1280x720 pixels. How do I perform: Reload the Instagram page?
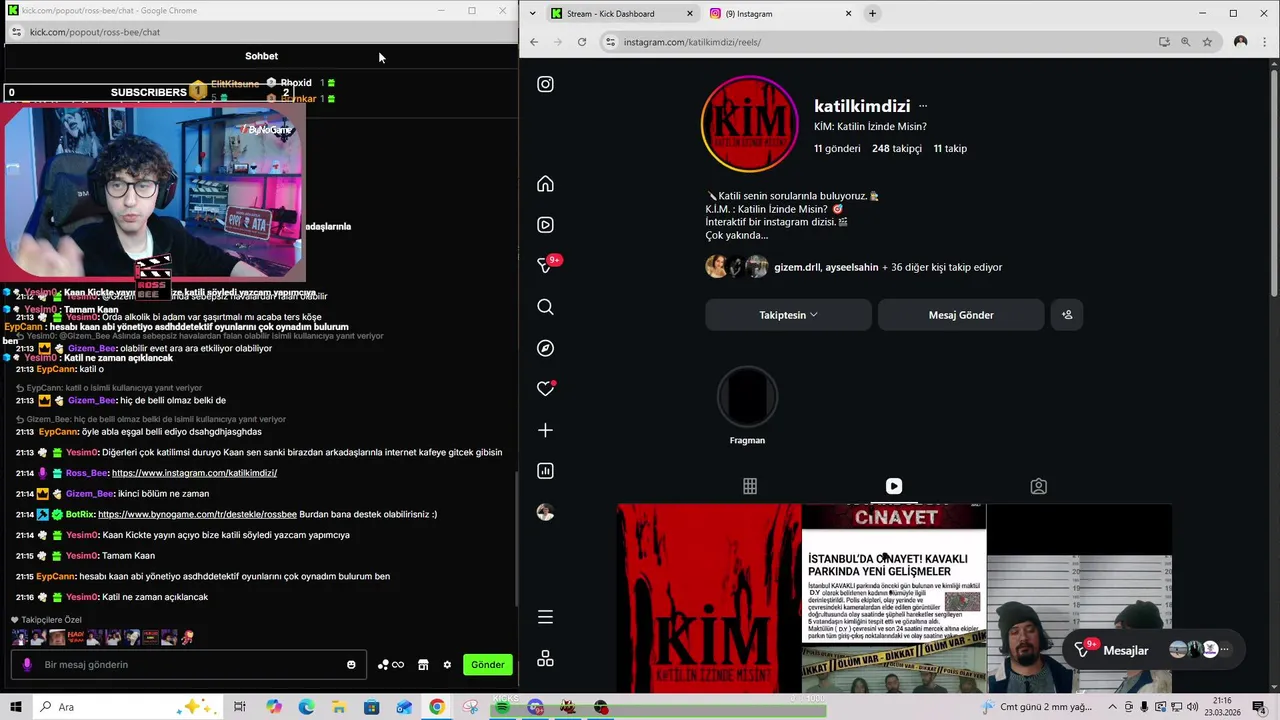pos(582,42)
